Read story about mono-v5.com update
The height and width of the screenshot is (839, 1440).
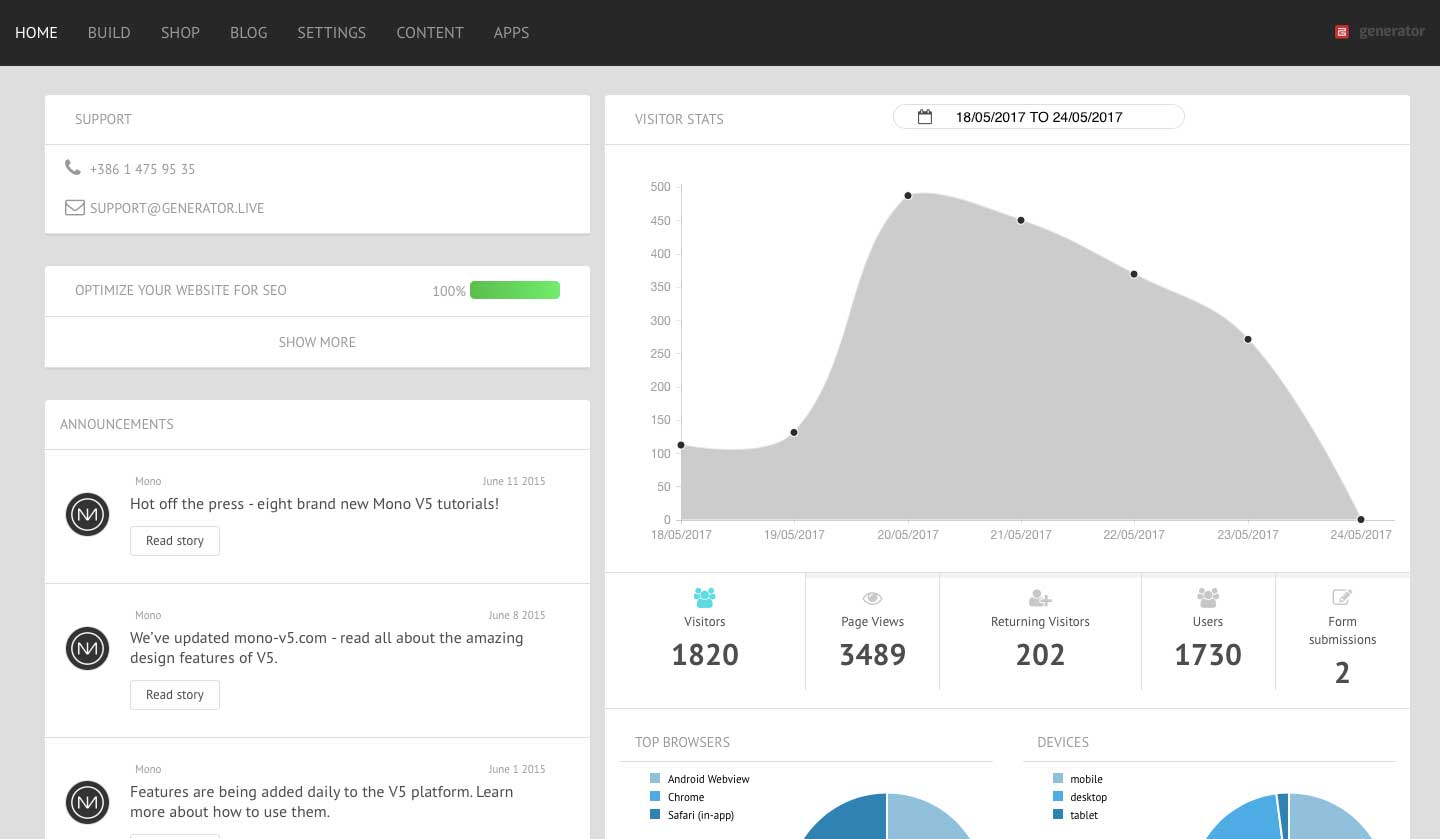point(175,695)
